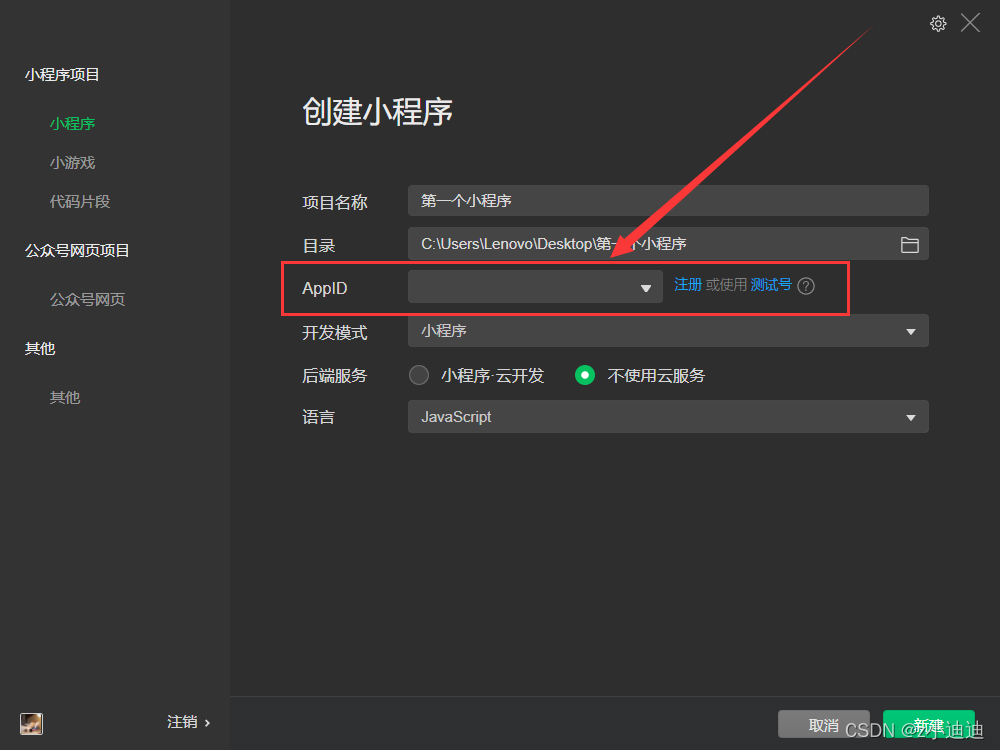Click the 新建 button

[928, 723]
